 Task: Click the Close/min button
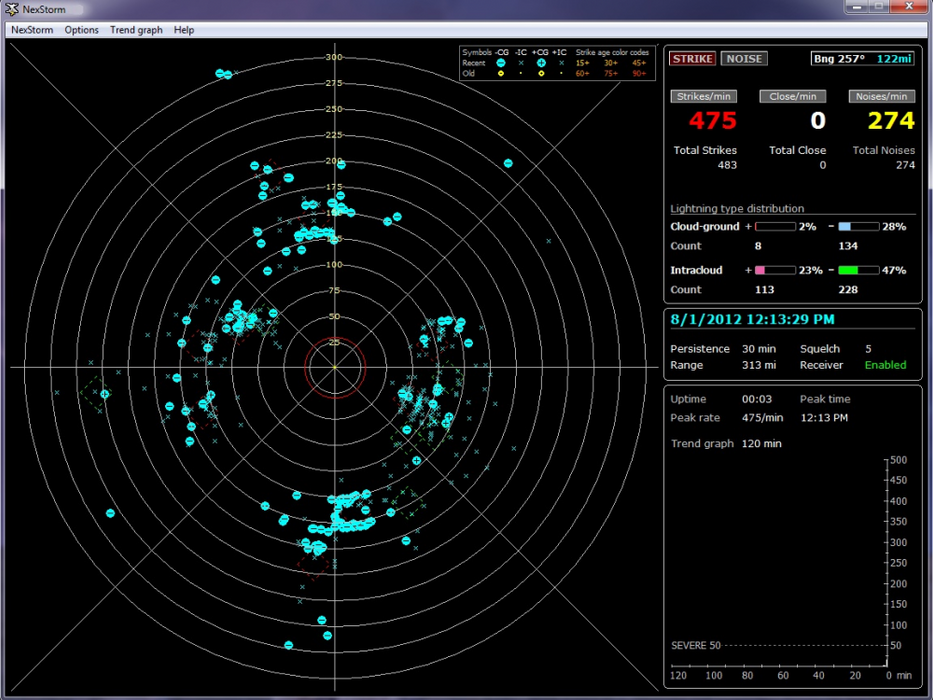[x=792, y=97]
